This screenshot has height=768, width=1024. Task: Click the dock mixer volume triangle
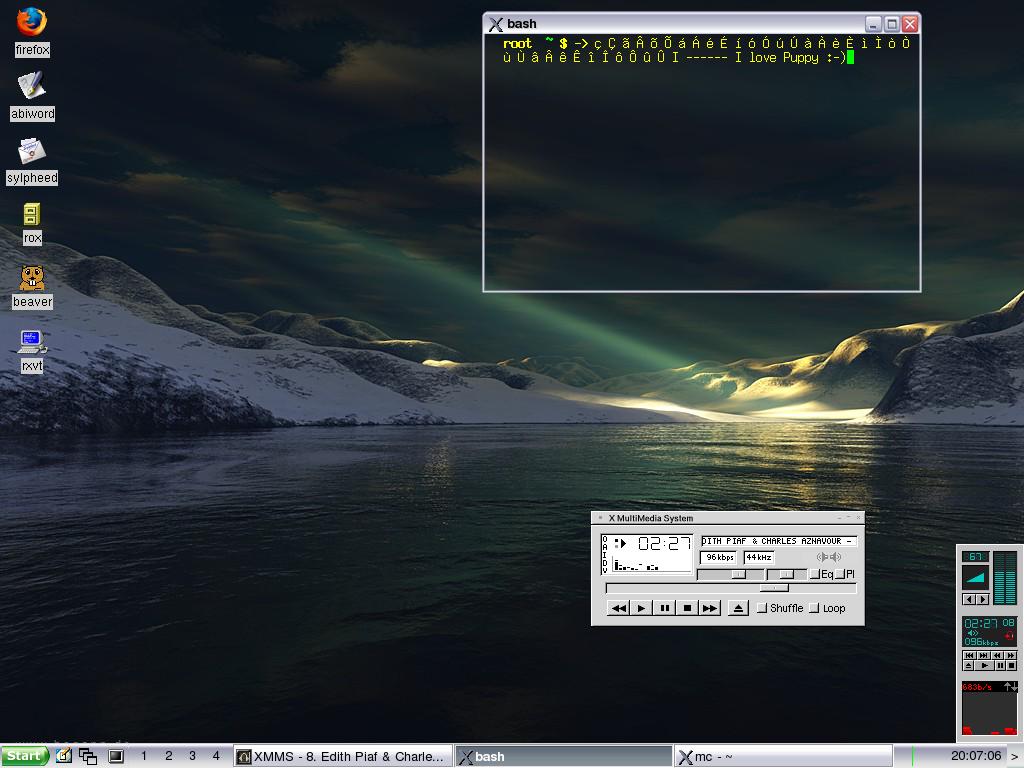tap(975, 577)
